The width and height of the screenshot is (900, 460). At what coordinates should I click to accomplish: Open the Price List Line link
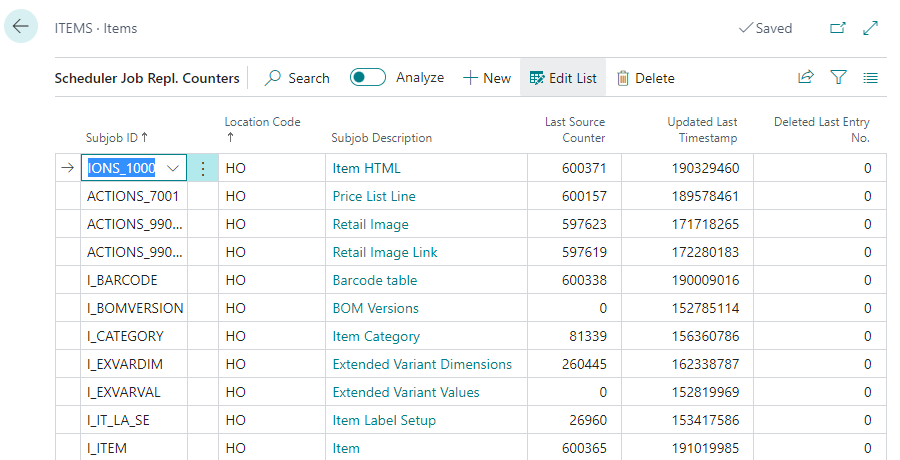tap(374, 197)
